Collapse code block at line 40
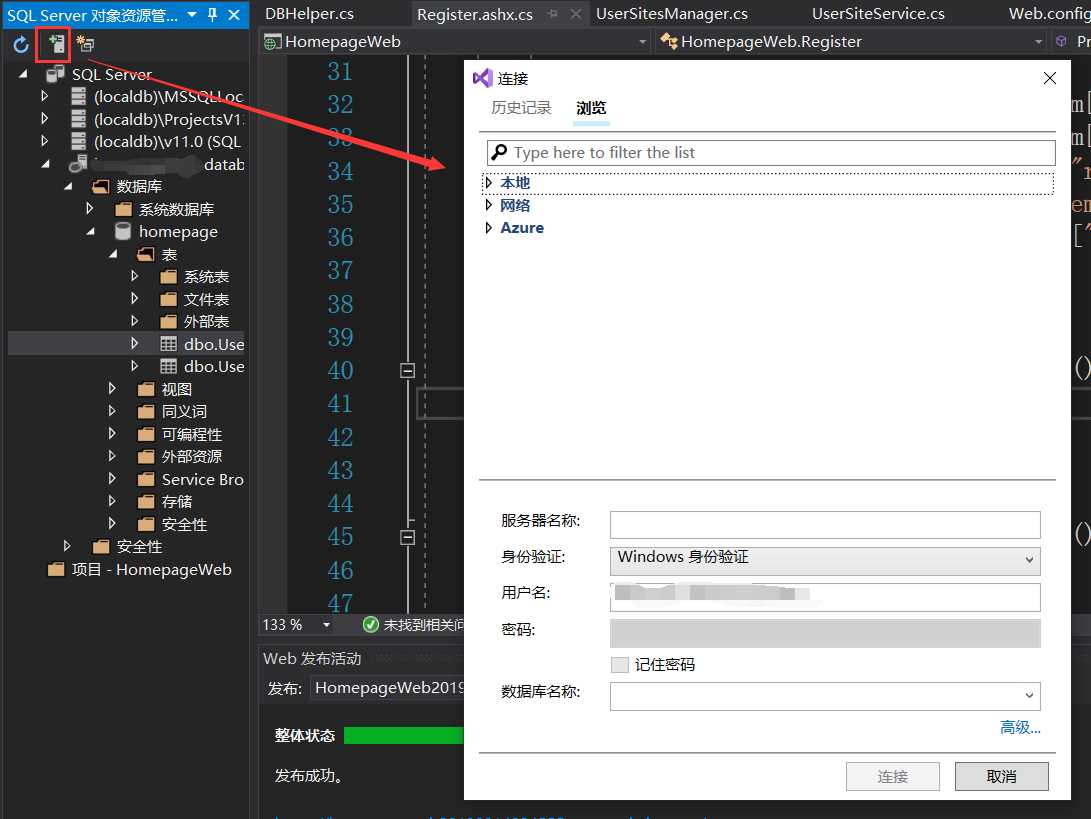 click(408, 370)
